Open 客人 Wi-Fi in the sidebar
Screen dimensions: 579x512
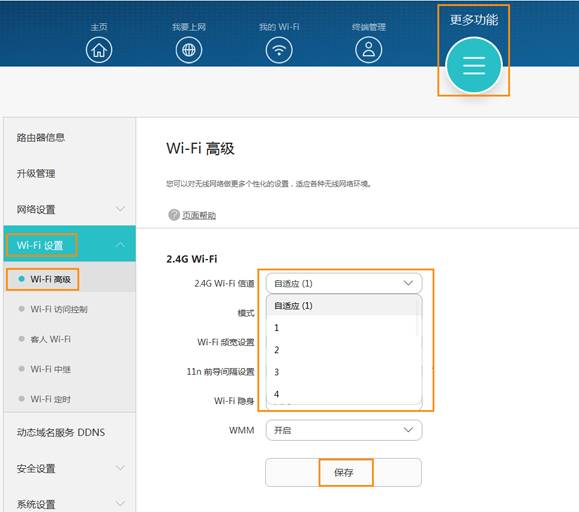pos(51,339)
